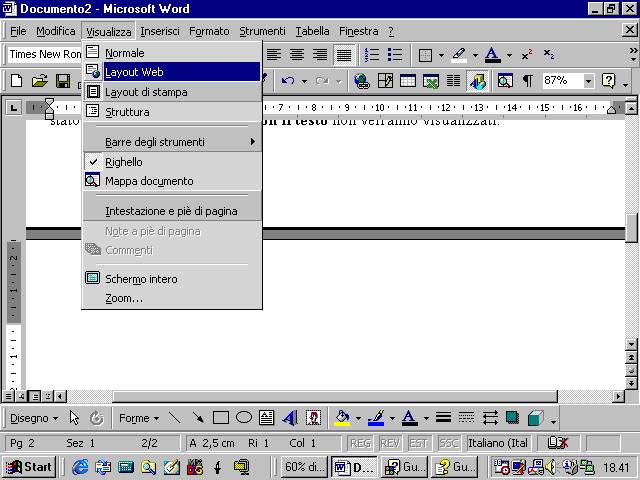640x480 pixels.
Task: Choose Struttura view
Action: 172,111
